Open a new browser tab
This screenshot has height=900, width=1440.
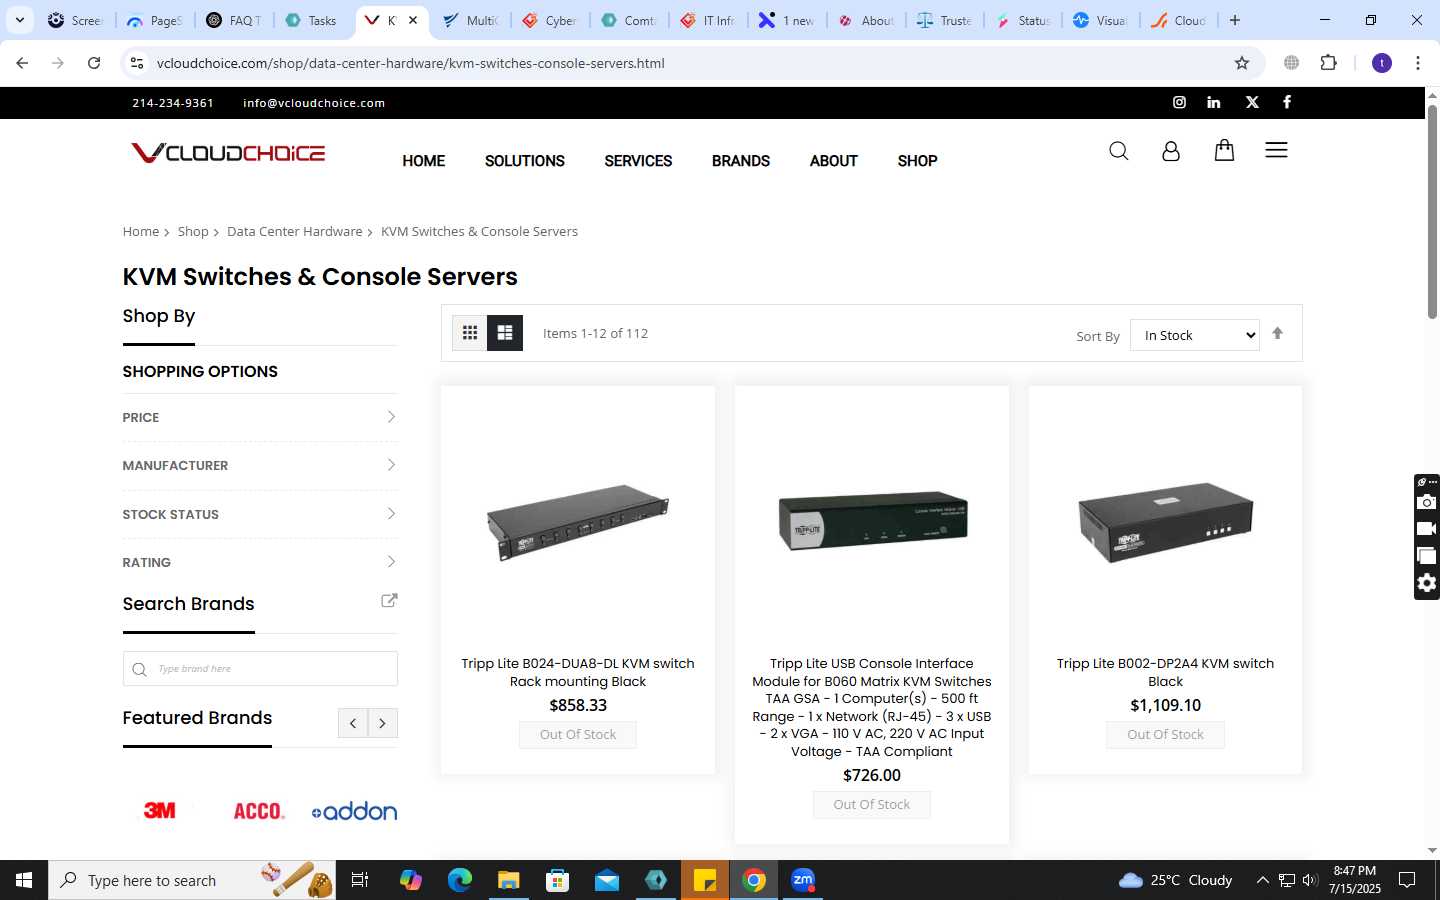point(1235,20)
